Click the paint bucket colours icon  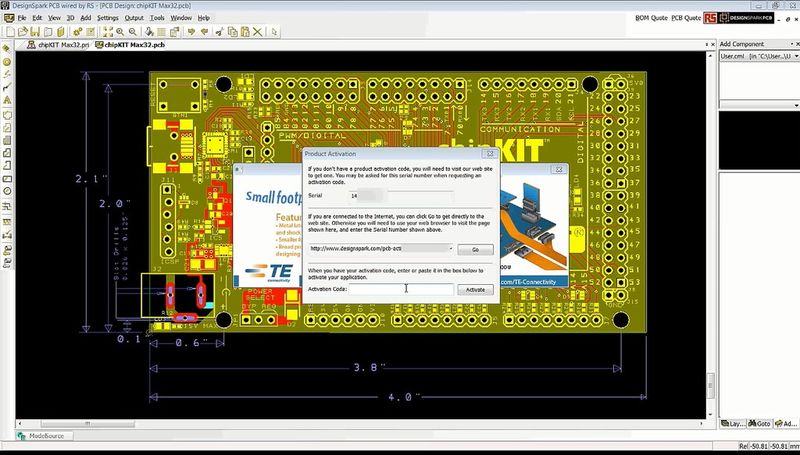(149, 32)
